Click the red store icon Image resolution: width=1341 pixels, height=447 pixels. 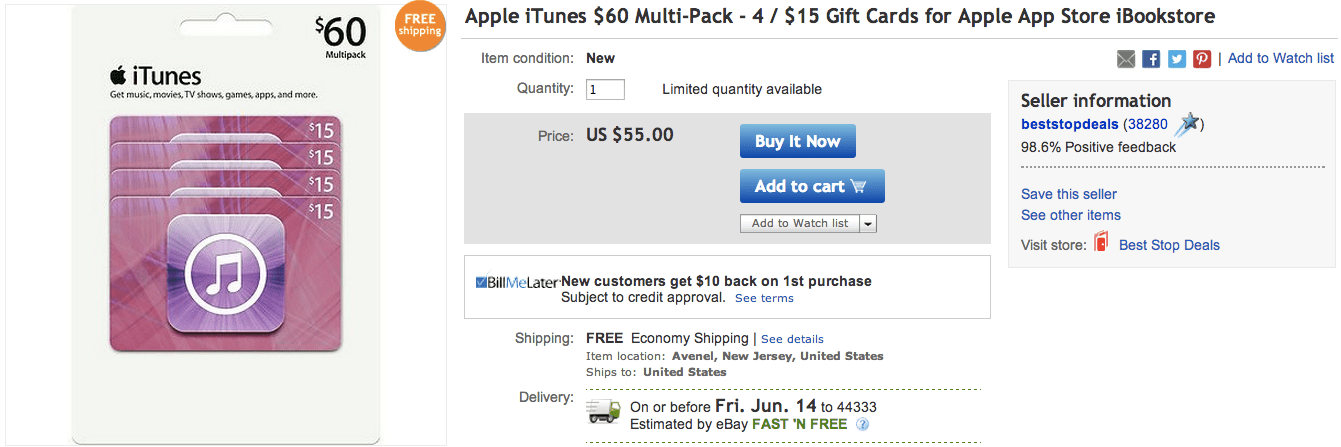(1101, 243)
